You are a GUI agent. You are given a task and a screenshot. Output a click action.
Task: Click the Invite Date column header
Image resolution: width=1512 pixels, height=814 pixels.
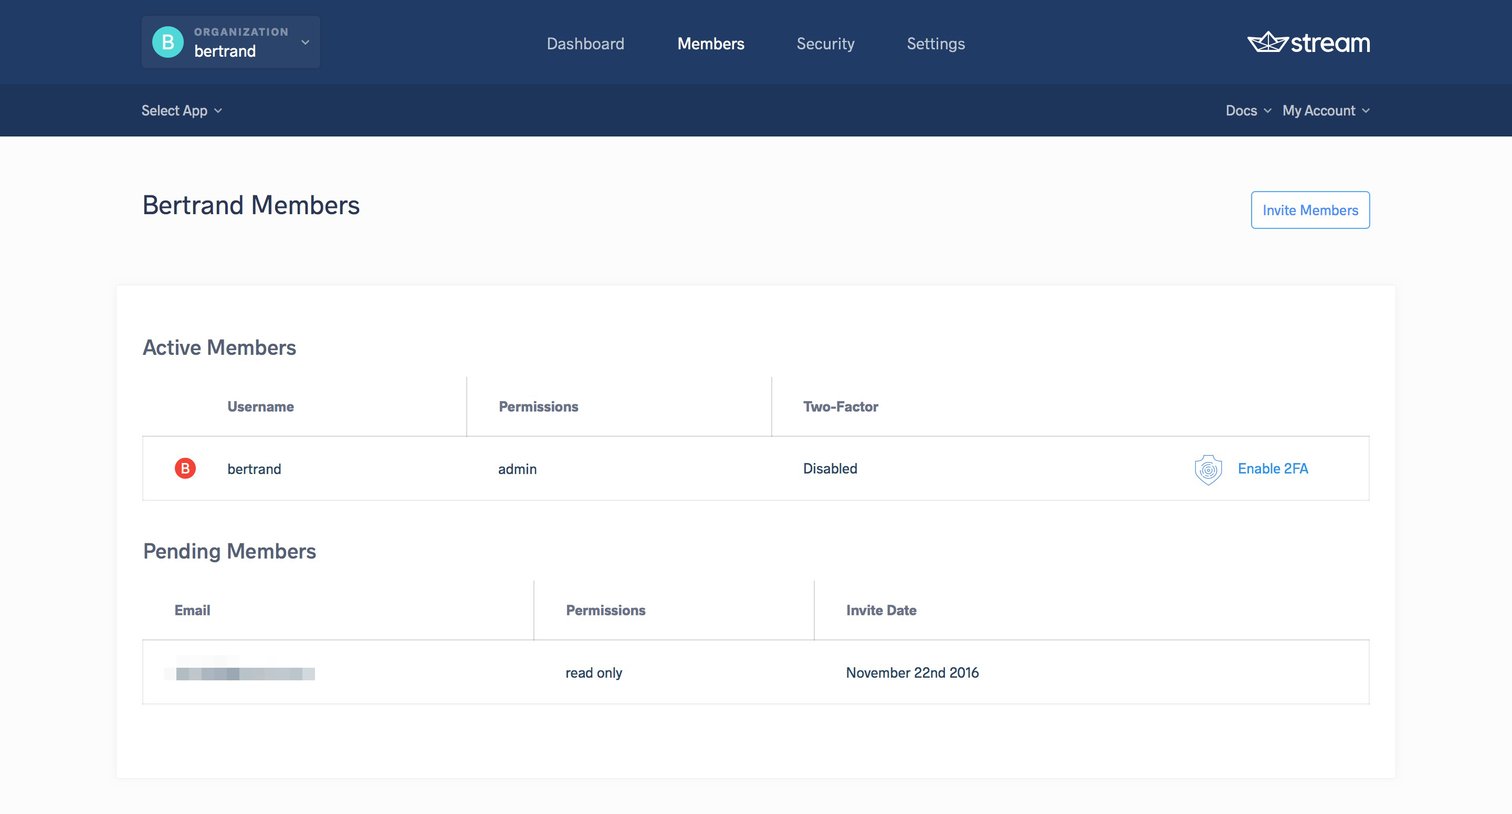(x=881, y=611)
